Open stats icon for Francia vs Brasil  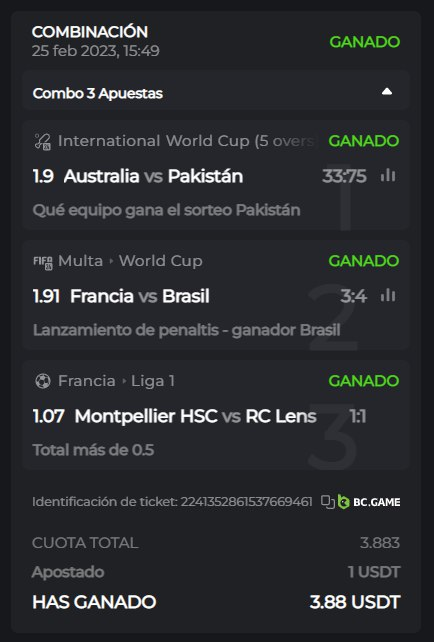[x=388, y=296]
